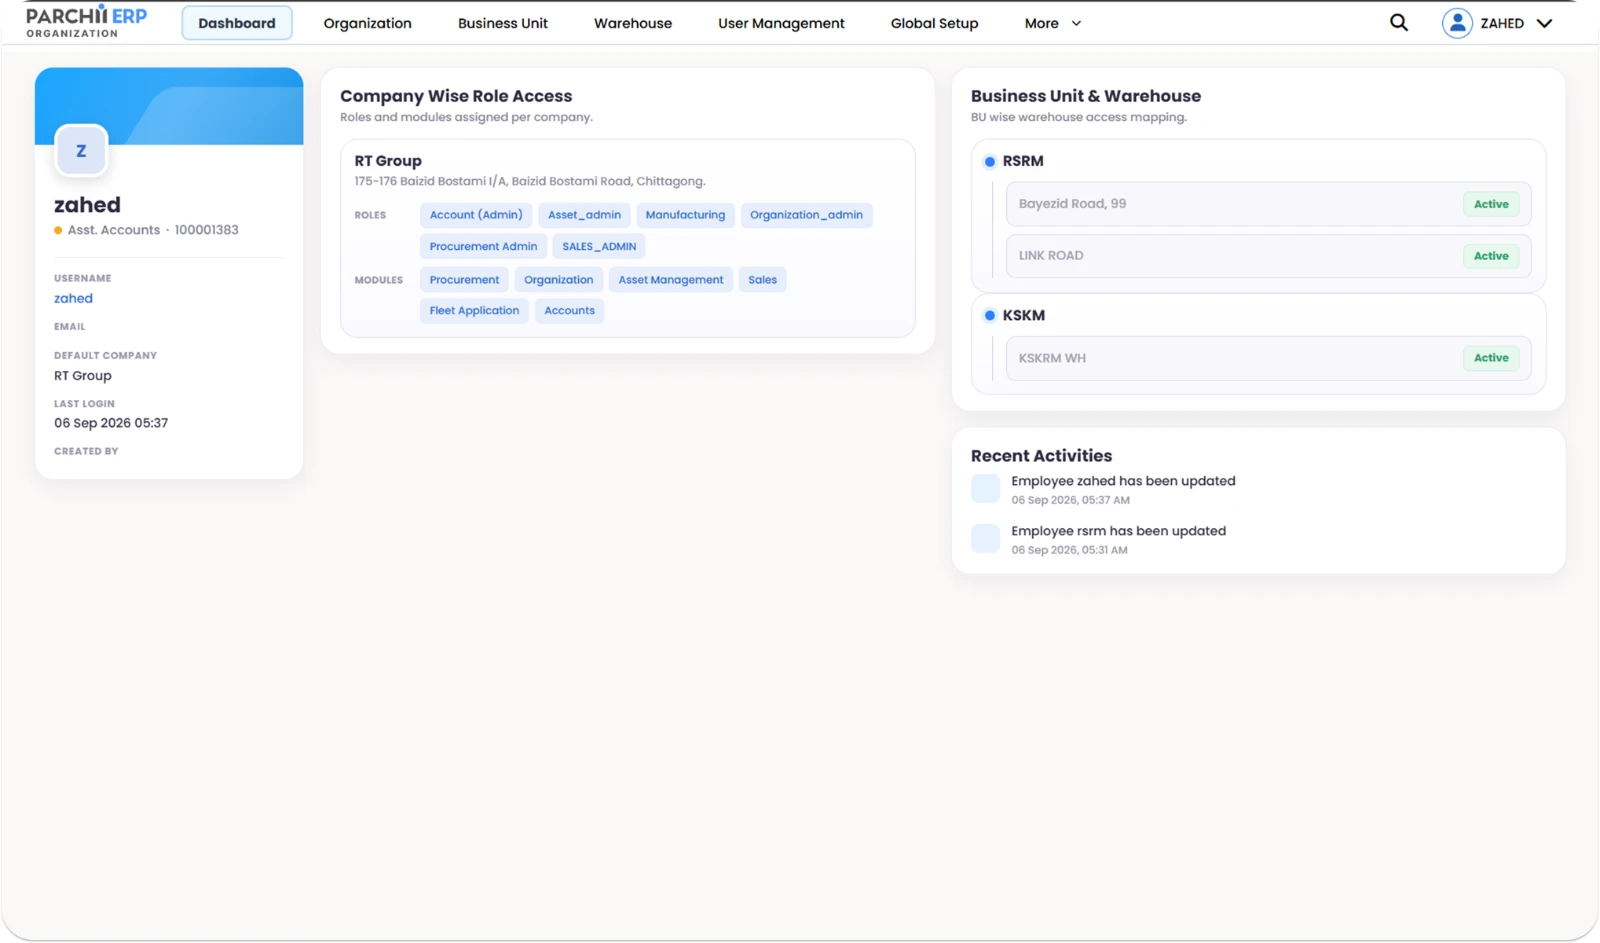Image resolution: width=1600 pixels, height=943 pixels.
Task: Click the Fleet Application module tag
Action: [474, 311]
